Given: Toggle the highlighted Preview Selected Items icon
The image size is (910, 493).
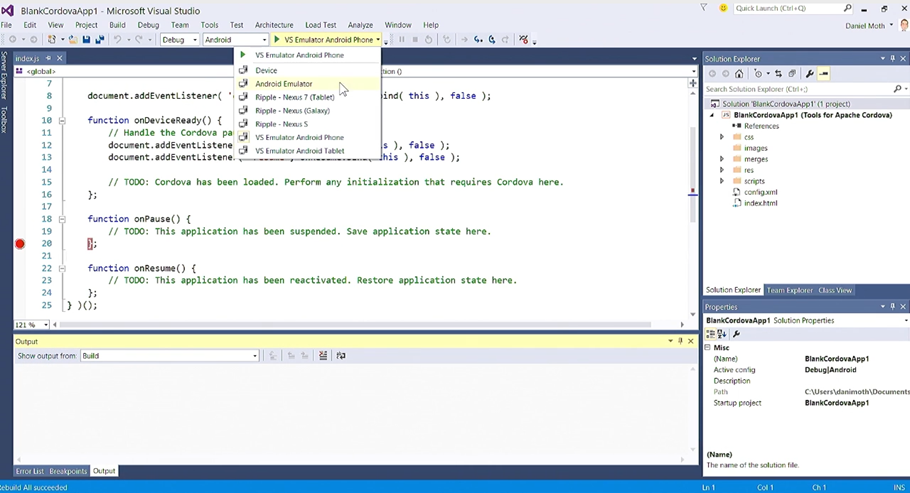Looking at the screenshot, I should coord(824,74).
